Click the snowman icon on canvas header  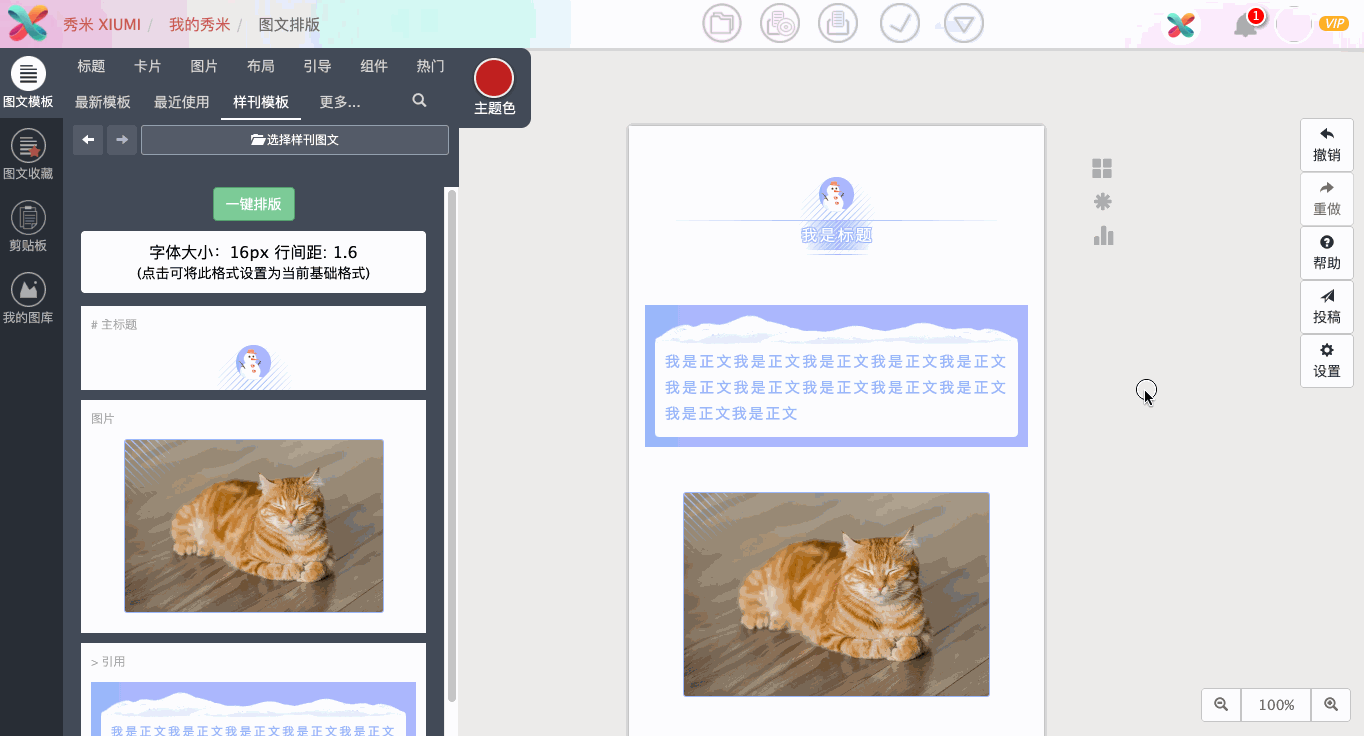coord(836,194)
